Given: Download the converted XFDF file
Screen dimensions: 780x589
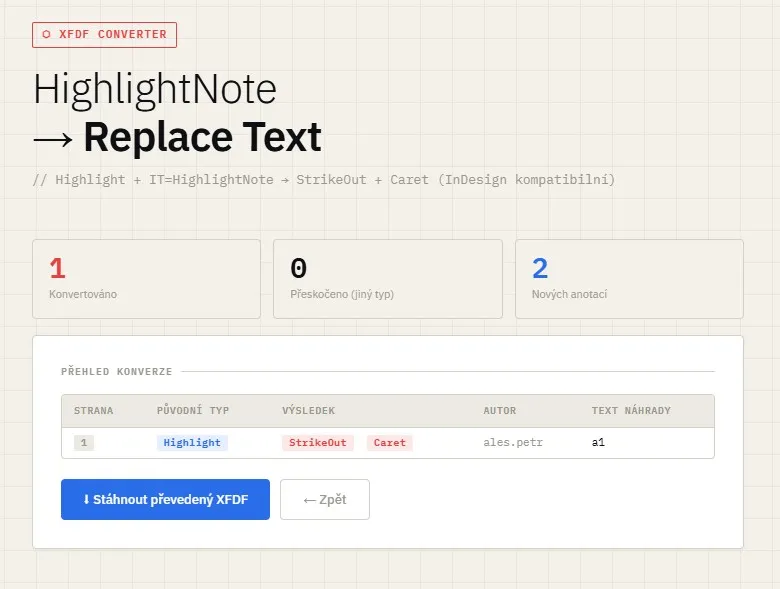Looking at the screenshot, I should (165, 499).
